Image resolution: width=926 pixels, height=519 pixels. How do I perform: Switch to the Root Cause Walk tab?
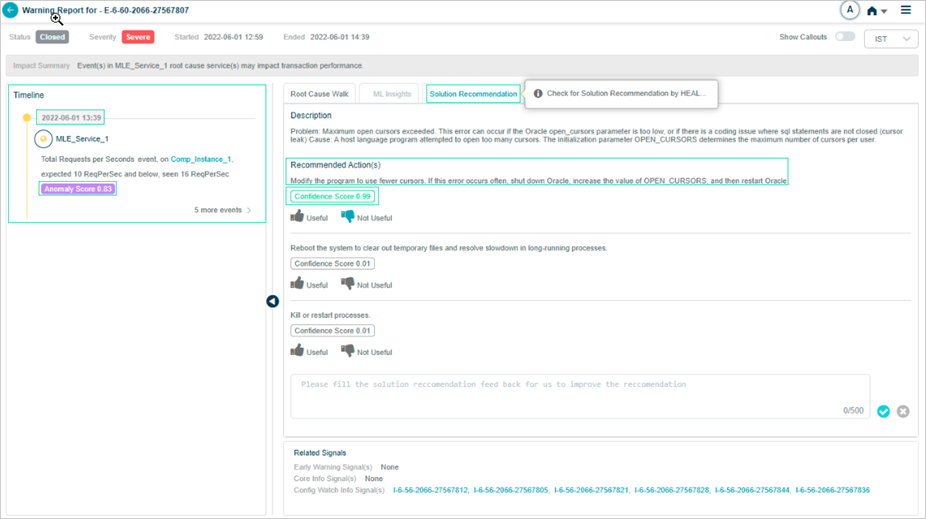[319, 94]
